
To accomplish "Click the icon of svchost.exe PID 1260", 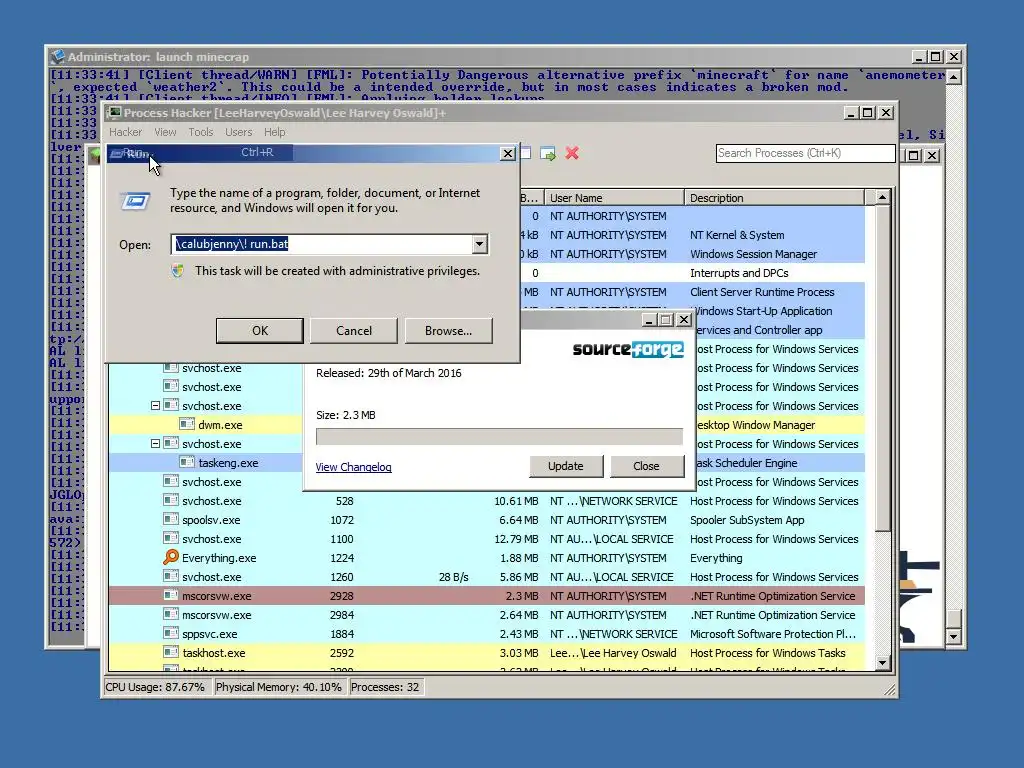I will coord(170,576).
